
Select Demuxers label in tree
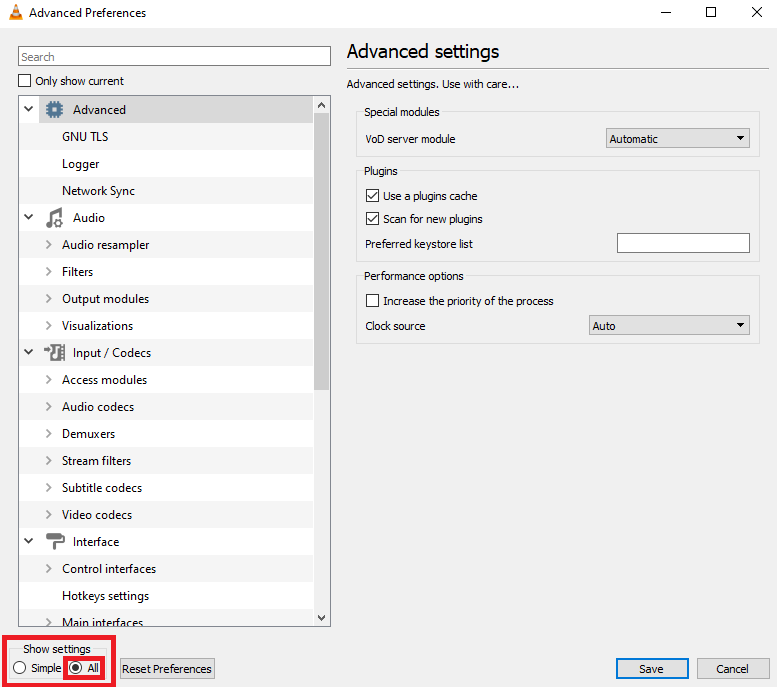(x=89, y=434)
